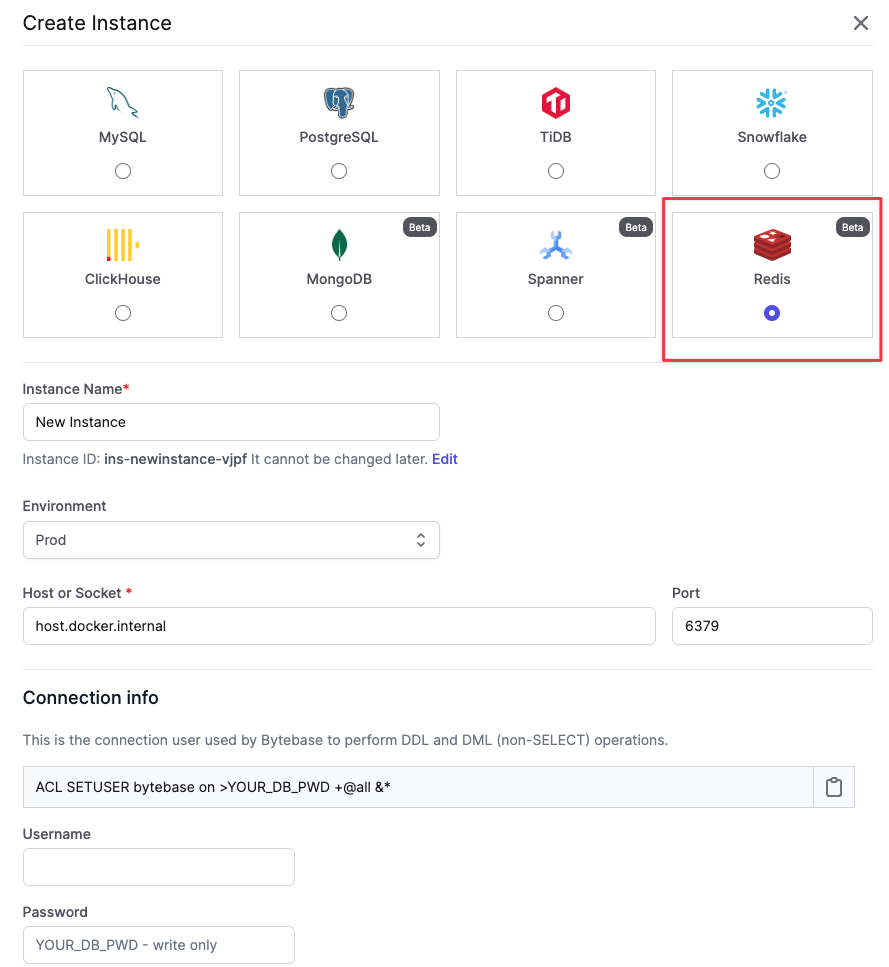Click the TiDB red logo
Screen dimensions: 889x967
pos(555,102)
